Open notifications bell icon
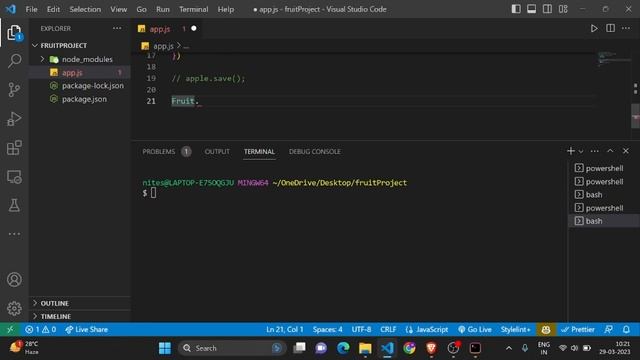The height and width of the screenshot is (360, 640). [626, 329]
